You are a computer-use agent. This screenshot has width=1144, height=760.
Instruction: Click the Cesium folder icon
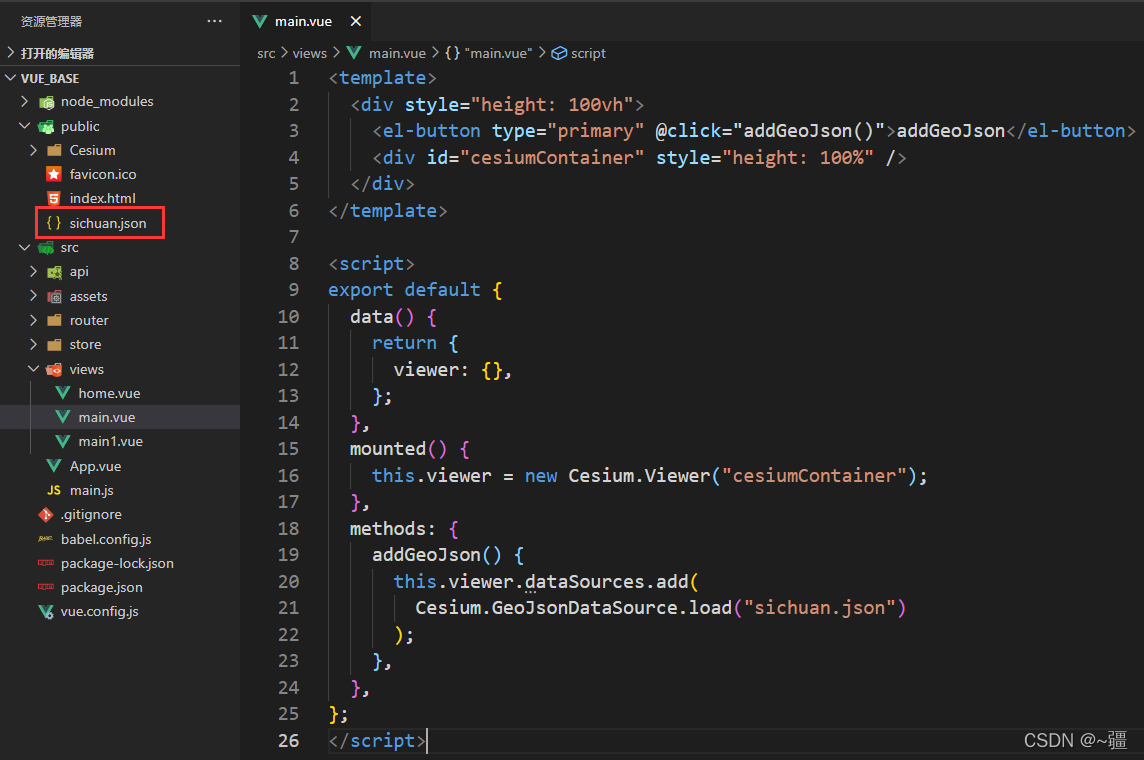point(54,150)
